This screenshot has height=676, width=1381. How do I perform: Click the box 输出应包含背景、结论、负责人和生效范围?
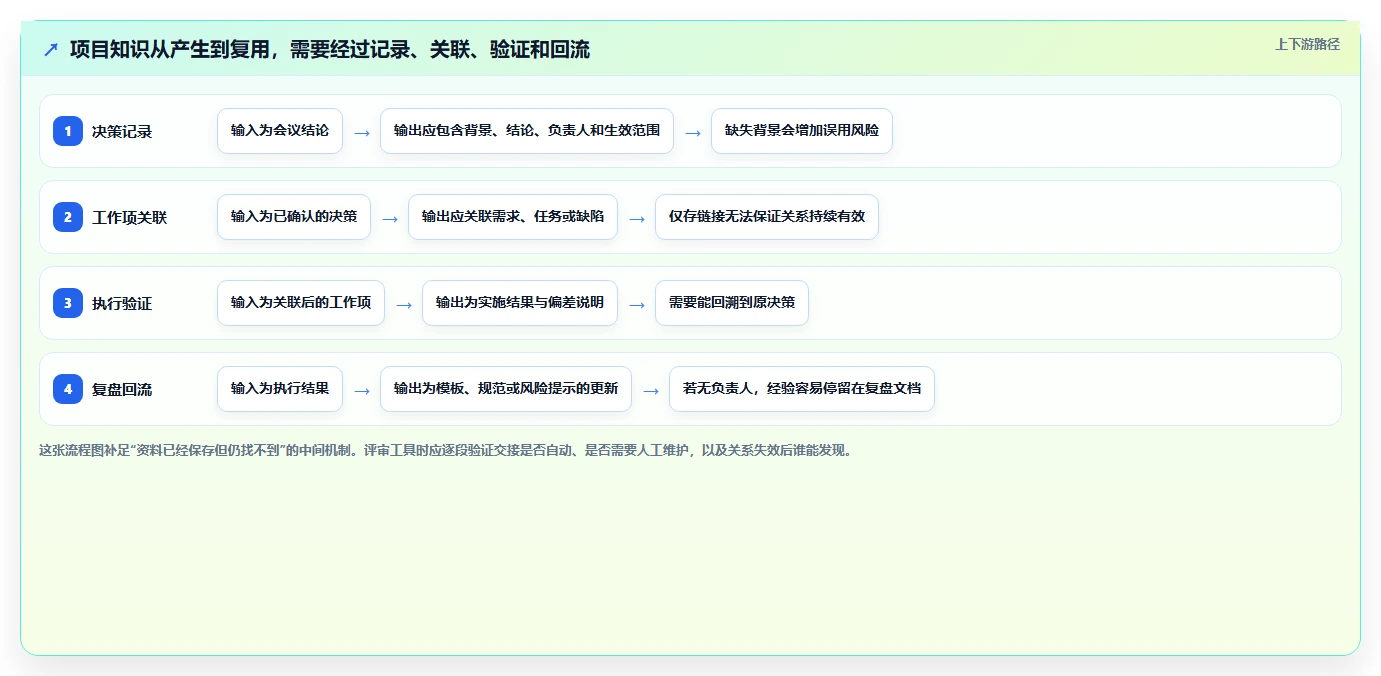(527, 131)
